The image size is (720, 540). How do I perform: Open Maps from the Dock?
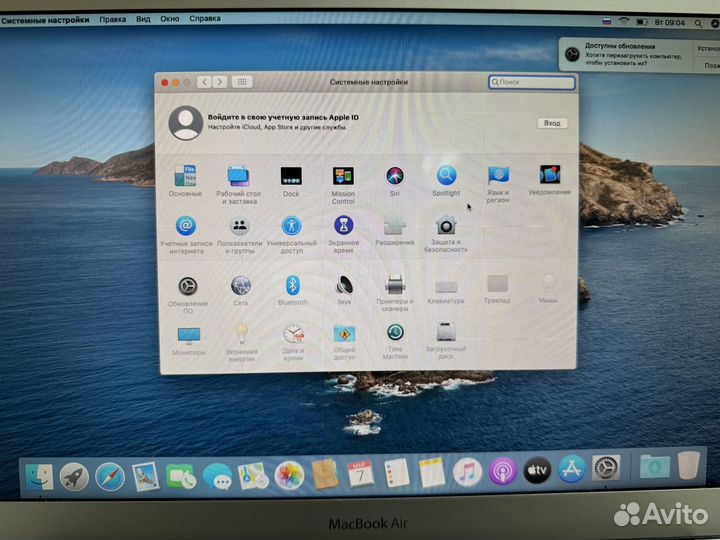253,476
